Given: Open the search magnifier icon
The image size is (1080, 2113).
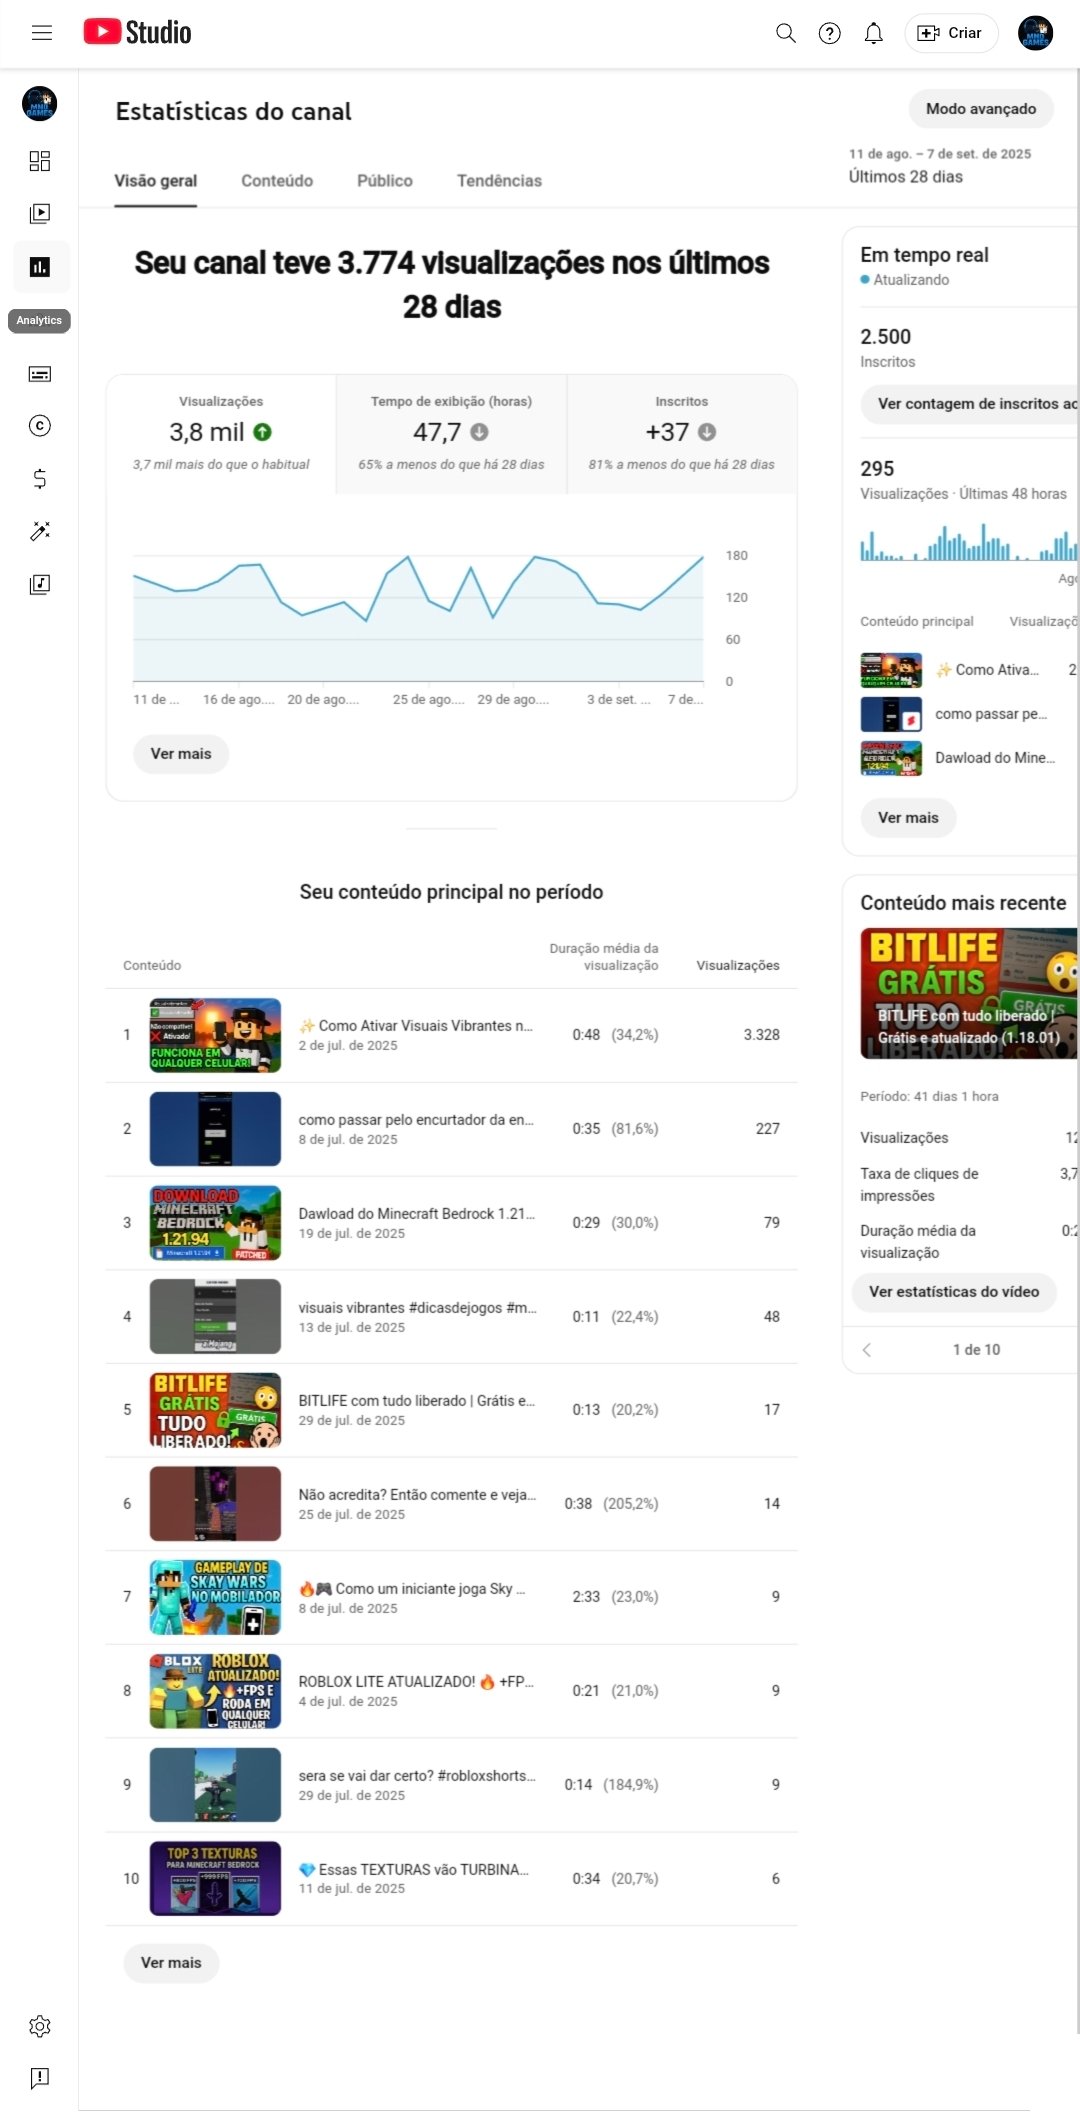Looking at the screenshot, I should (786, 33).
